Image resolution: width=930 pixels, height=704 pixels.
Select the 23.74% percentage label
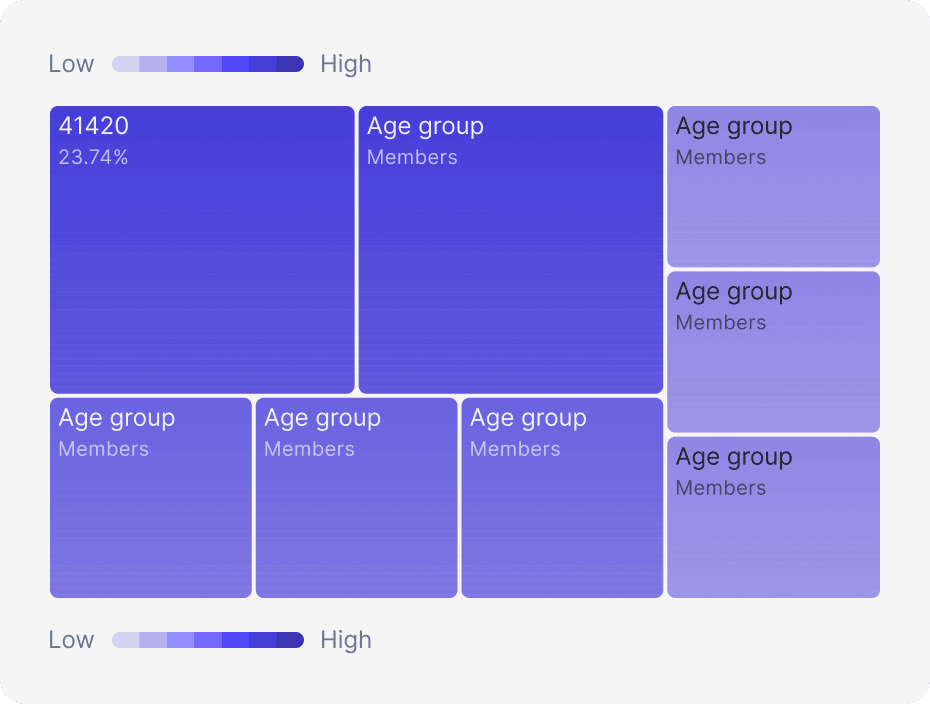93,157
